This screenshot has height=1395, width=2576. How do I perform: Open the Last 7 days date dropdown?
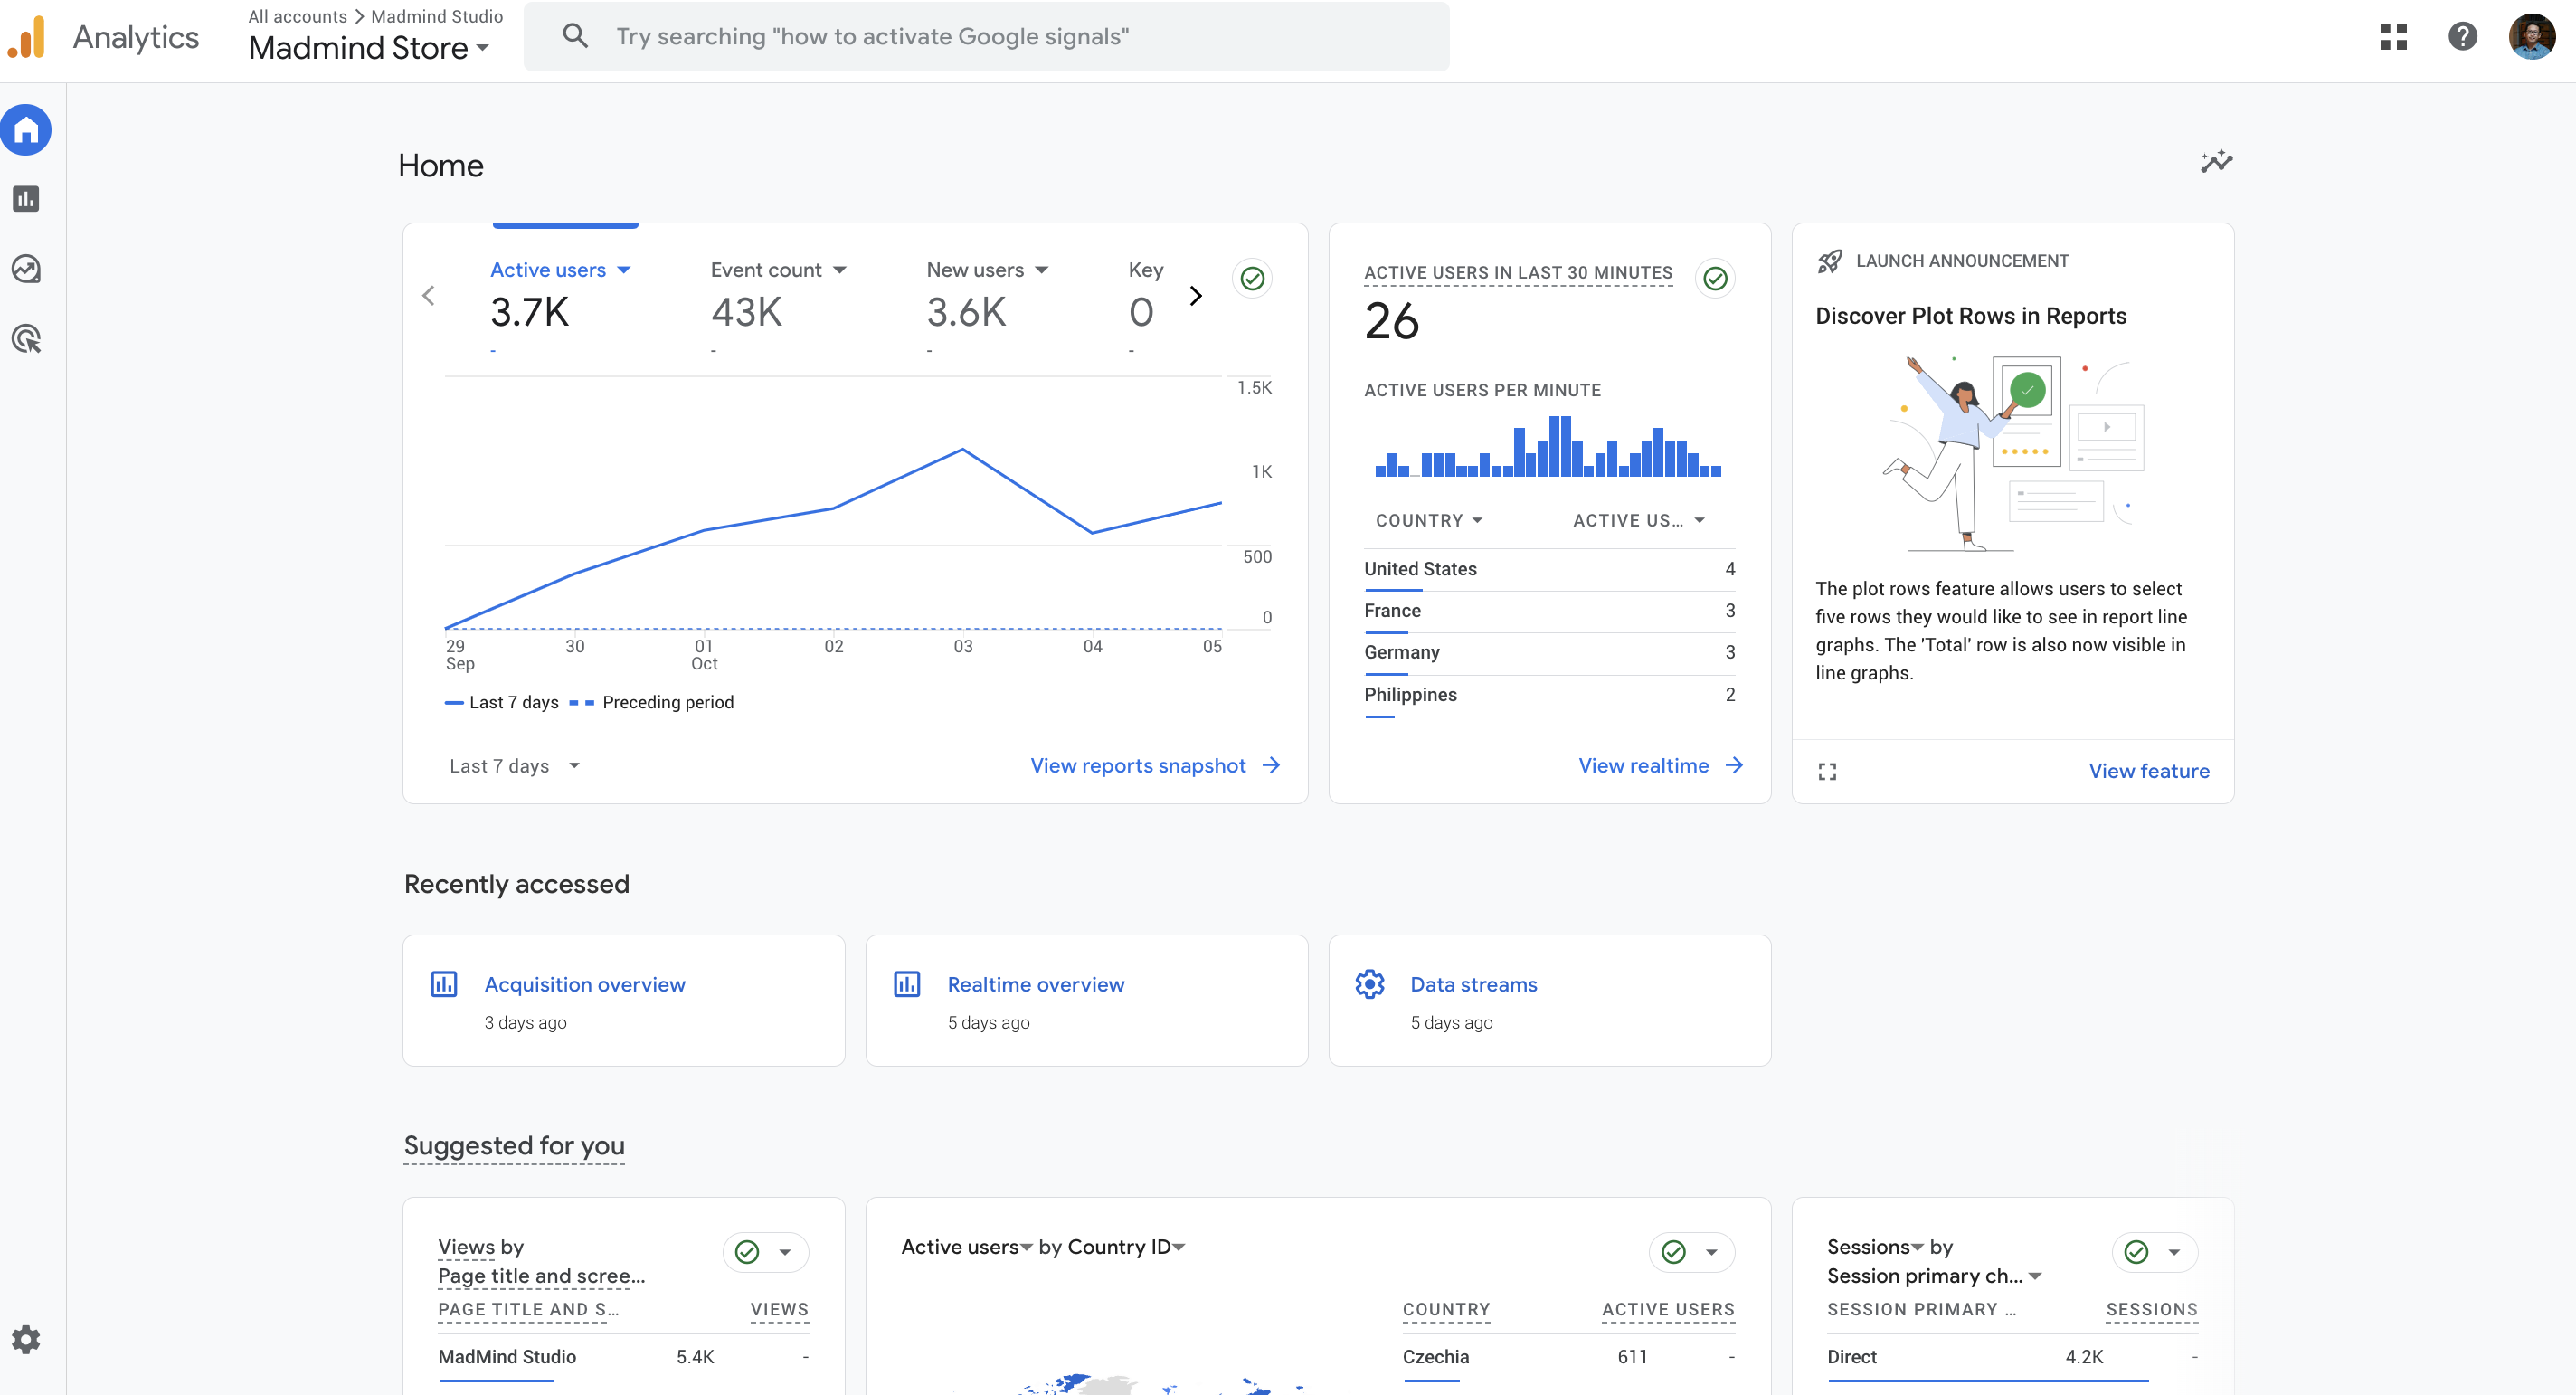click(x=514, y=766)
